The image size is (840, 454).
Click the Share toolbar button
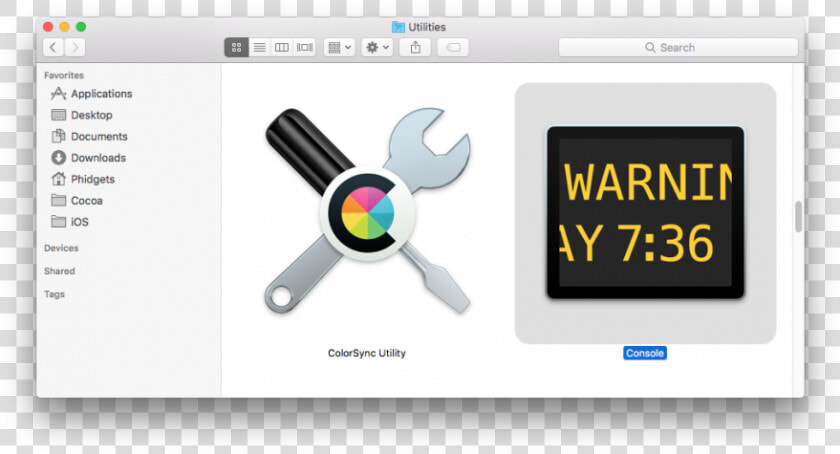[x=415, y=47]
